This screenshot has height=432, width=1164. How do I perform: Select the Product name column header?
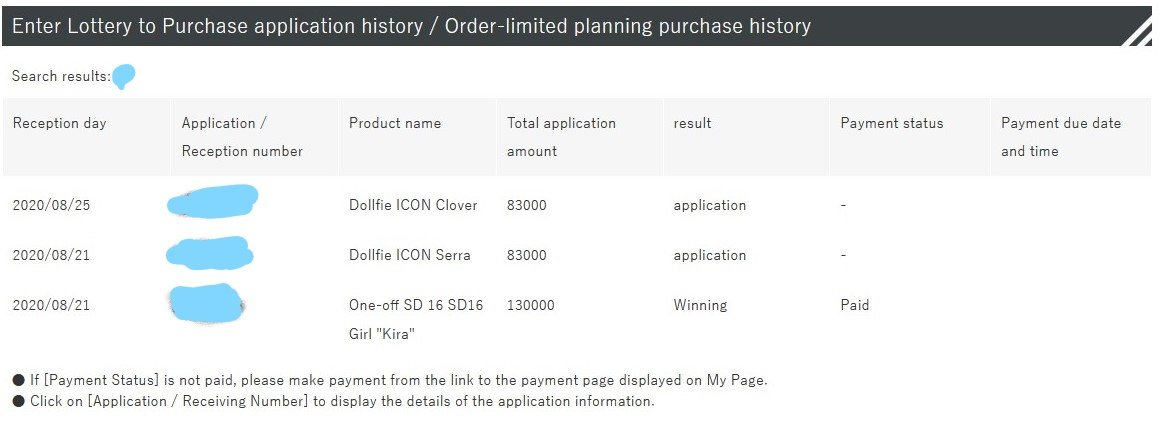[x=395, y=123]
